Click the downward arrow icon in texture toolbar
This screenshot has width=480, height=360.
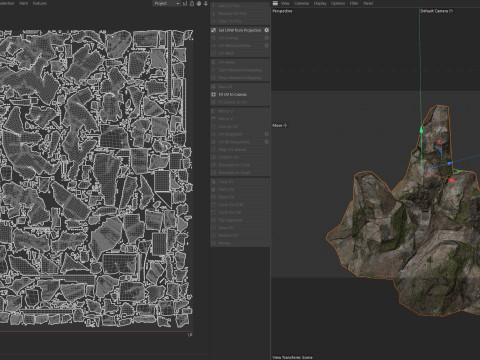pyautogui.click(x=206, y=3)
